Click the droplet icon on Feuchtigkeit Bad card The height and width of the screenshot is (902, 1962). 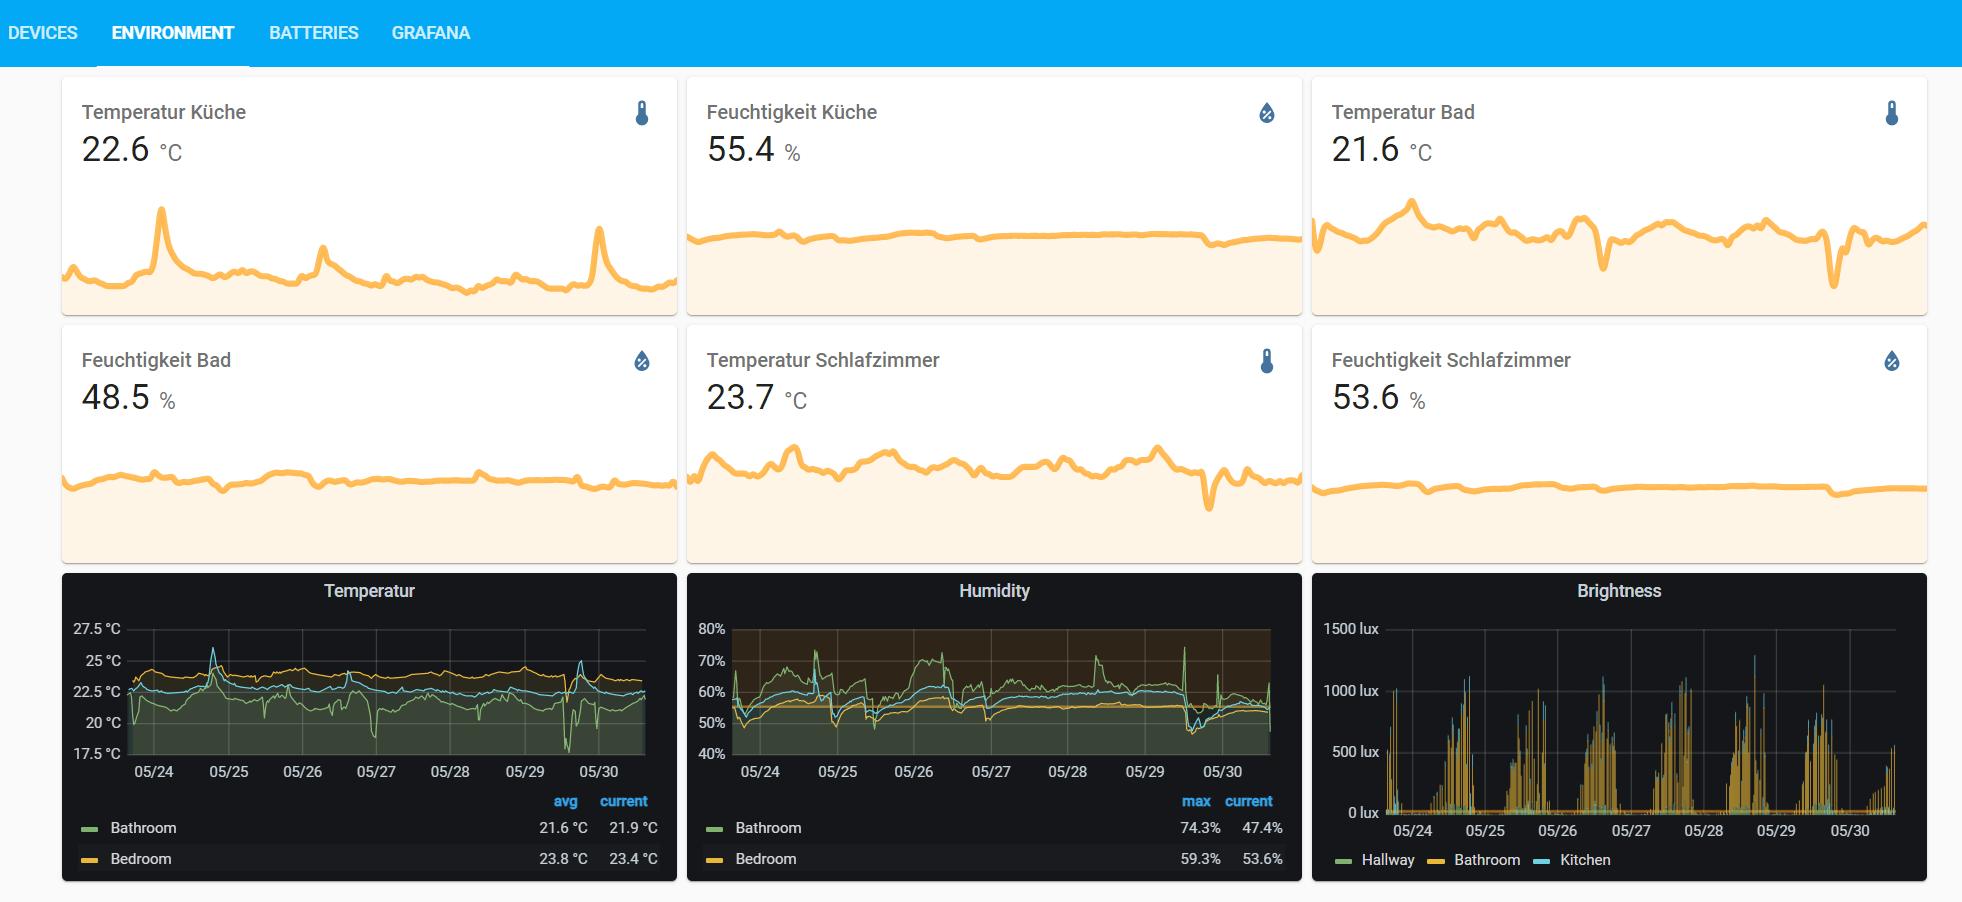point(641,361)
